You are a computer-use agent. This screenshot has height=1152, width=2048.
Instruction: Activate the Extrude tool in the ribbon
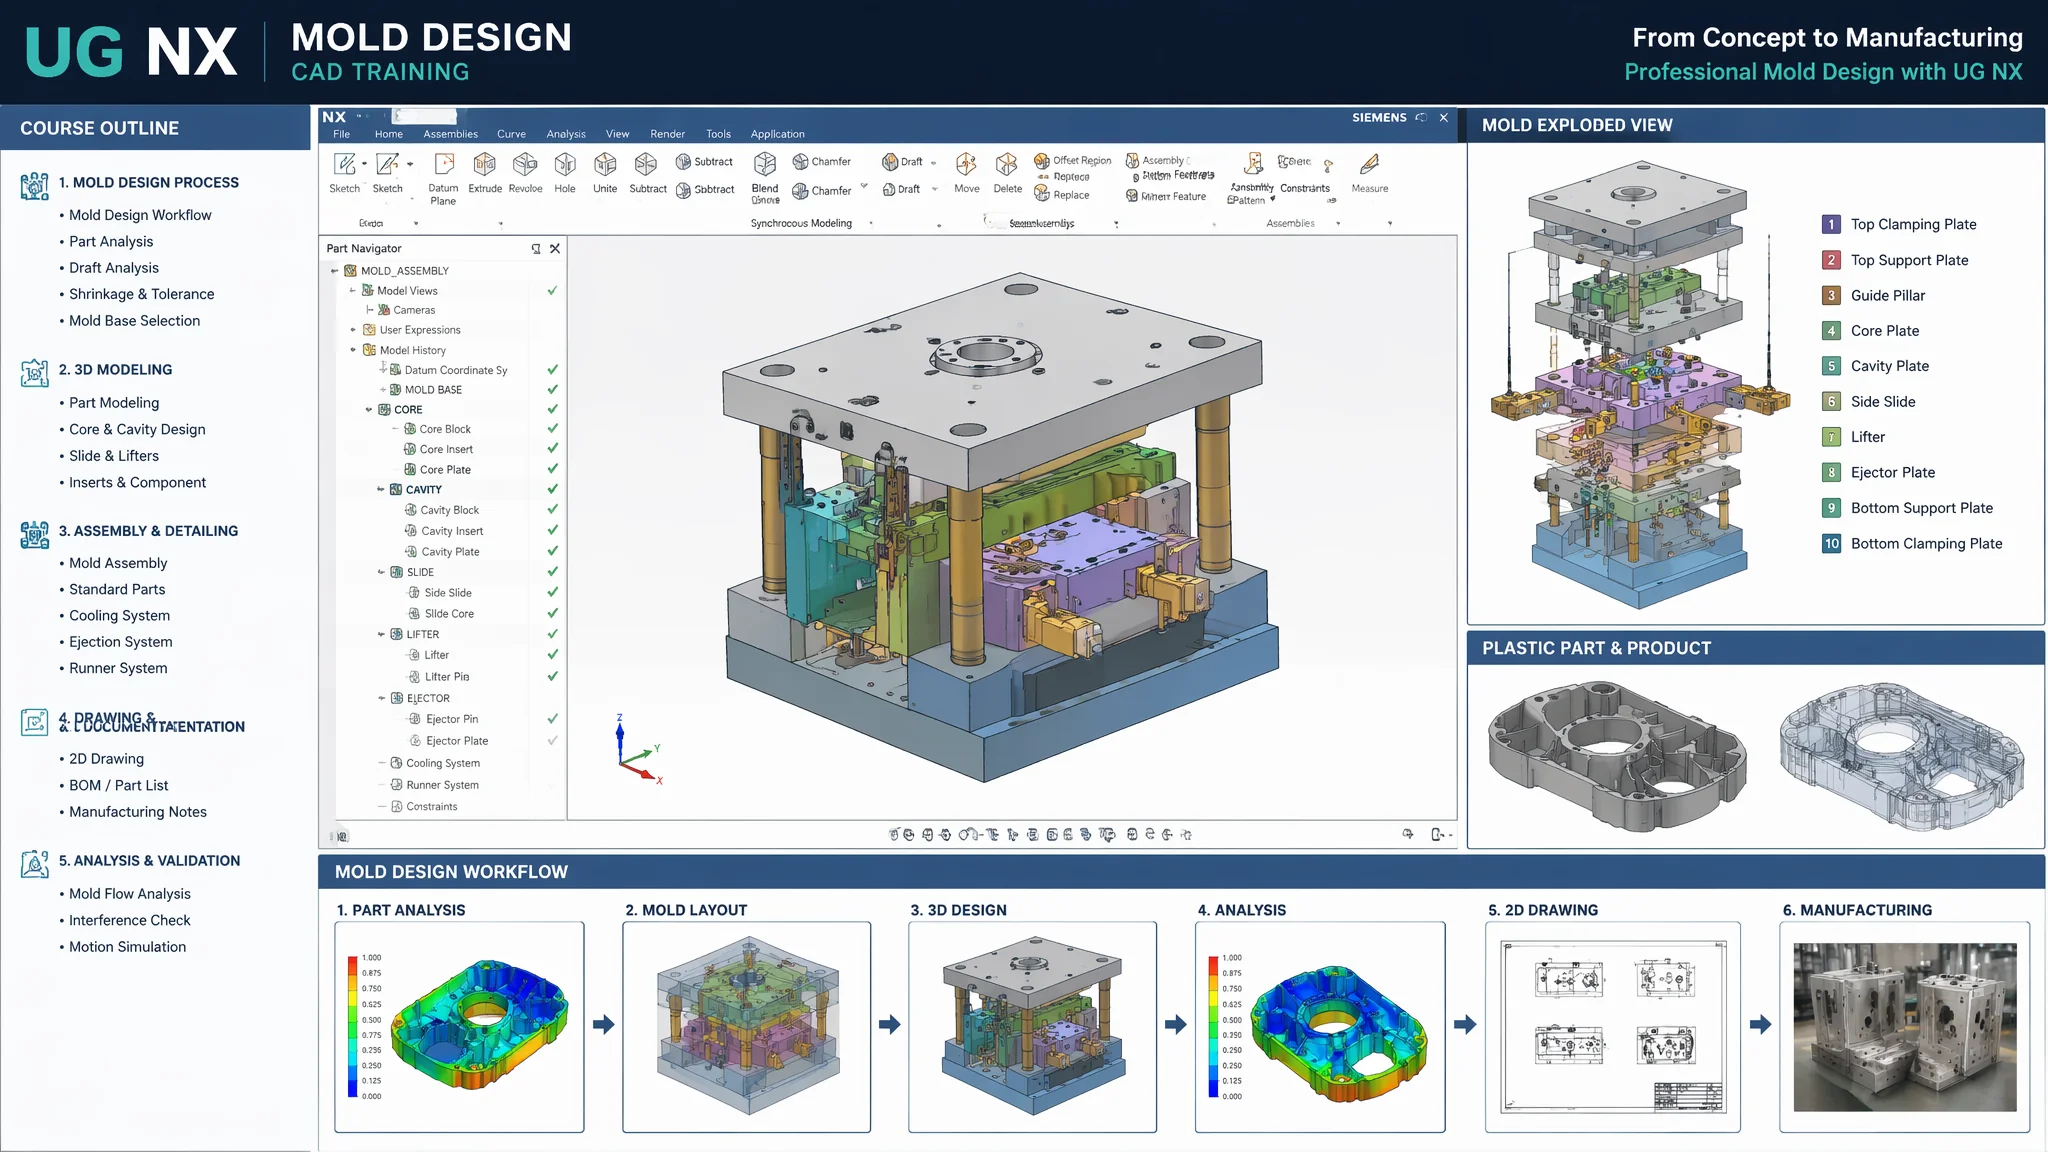(485, 173)
